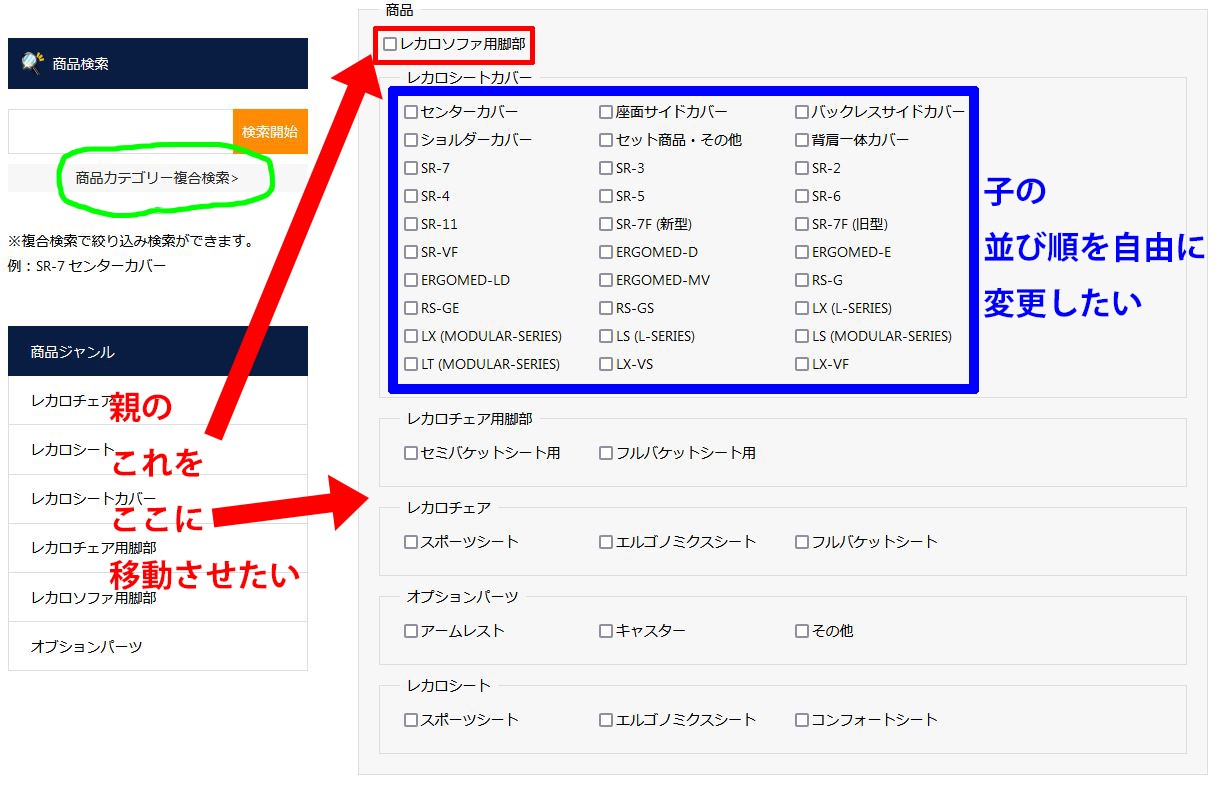1215x786 pixels.
Task: Toggle the LS (MODULAR-SERIES) checkbox
Action: (x=802, y=336)
